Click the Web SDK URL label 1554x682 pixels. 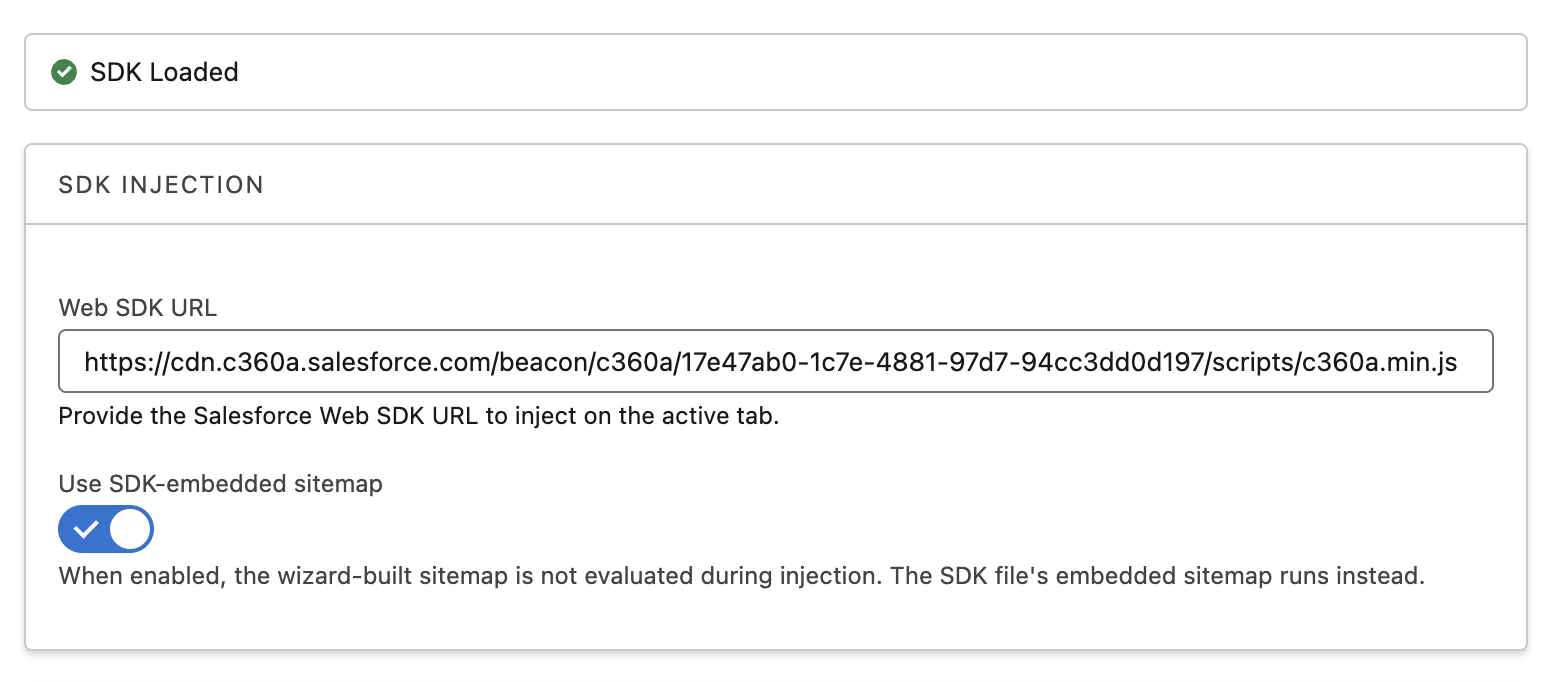(138, 308)
